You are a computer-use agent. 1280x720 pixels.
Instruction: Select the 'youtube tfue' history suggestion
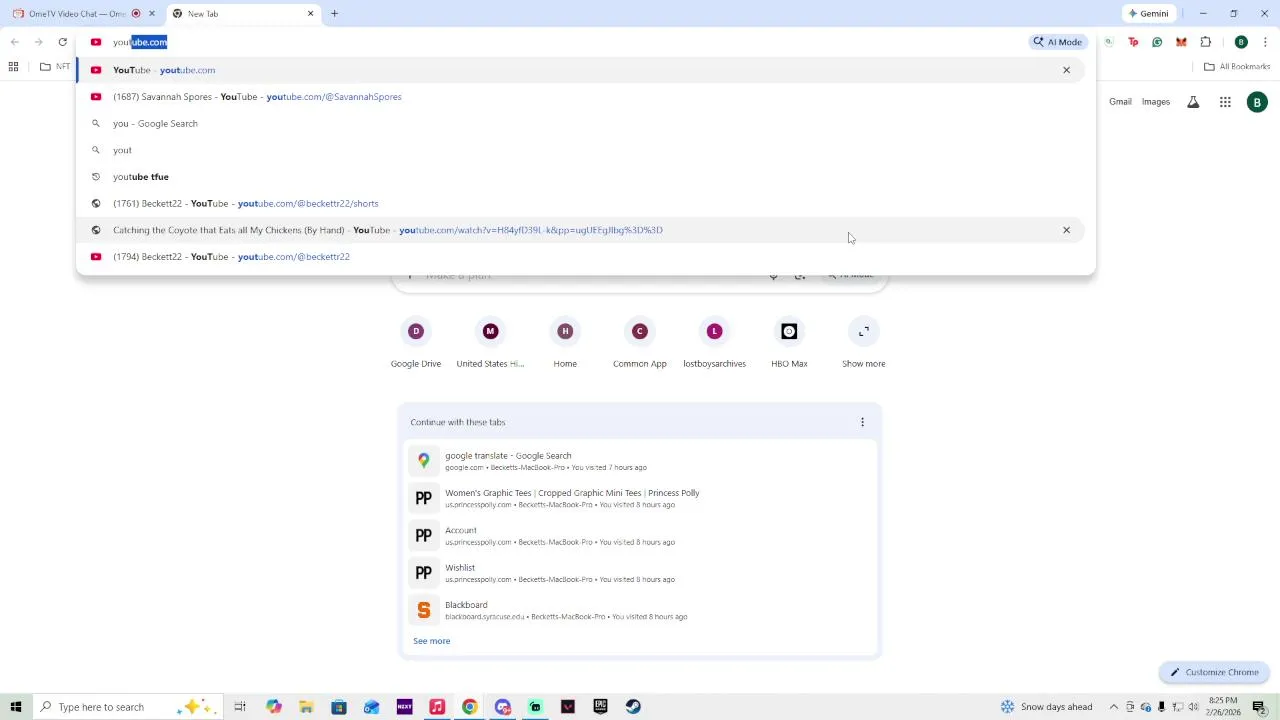(x=580, y=177)
